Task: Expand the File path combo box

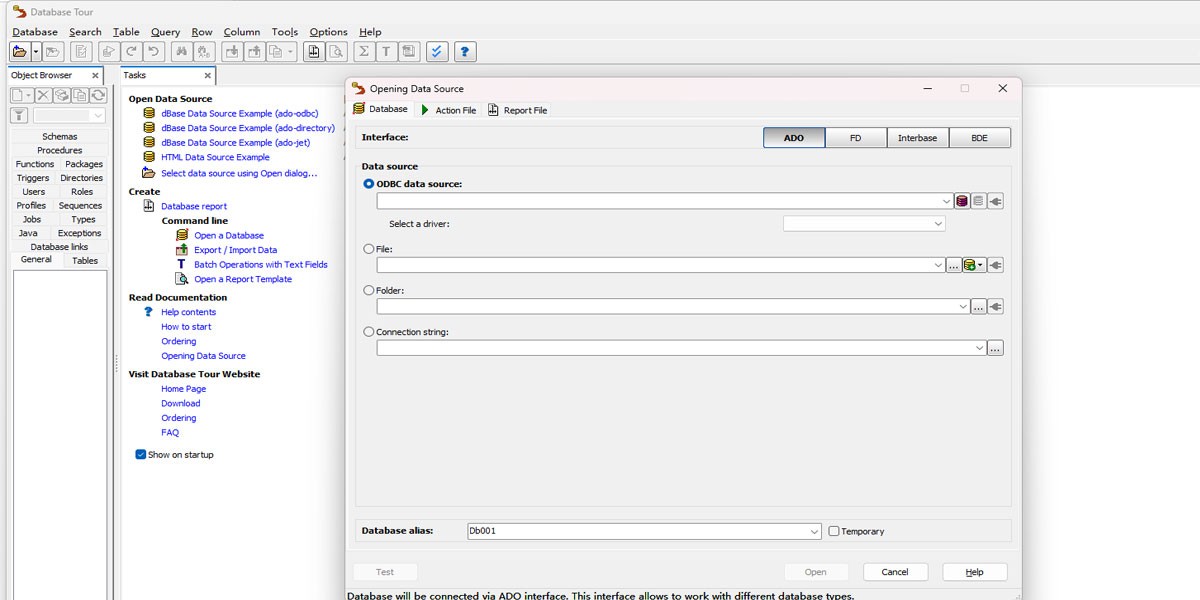Action: (x=938, y=265)
